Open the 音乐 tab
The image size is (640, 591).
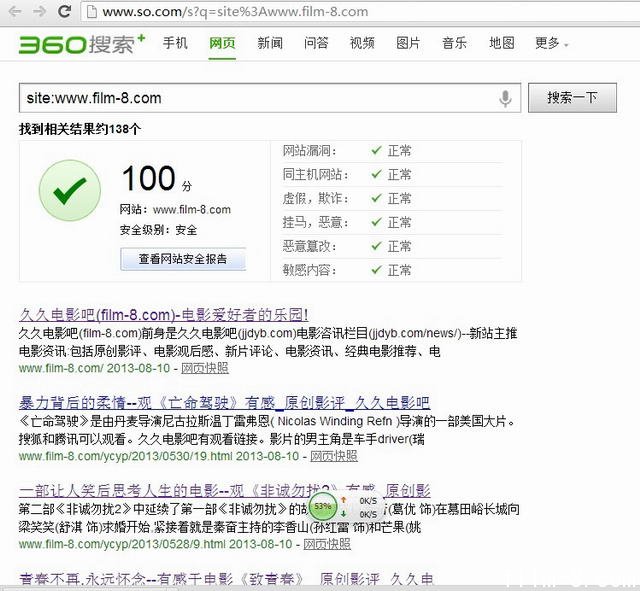pyautogui.click(x=454, y=43)
